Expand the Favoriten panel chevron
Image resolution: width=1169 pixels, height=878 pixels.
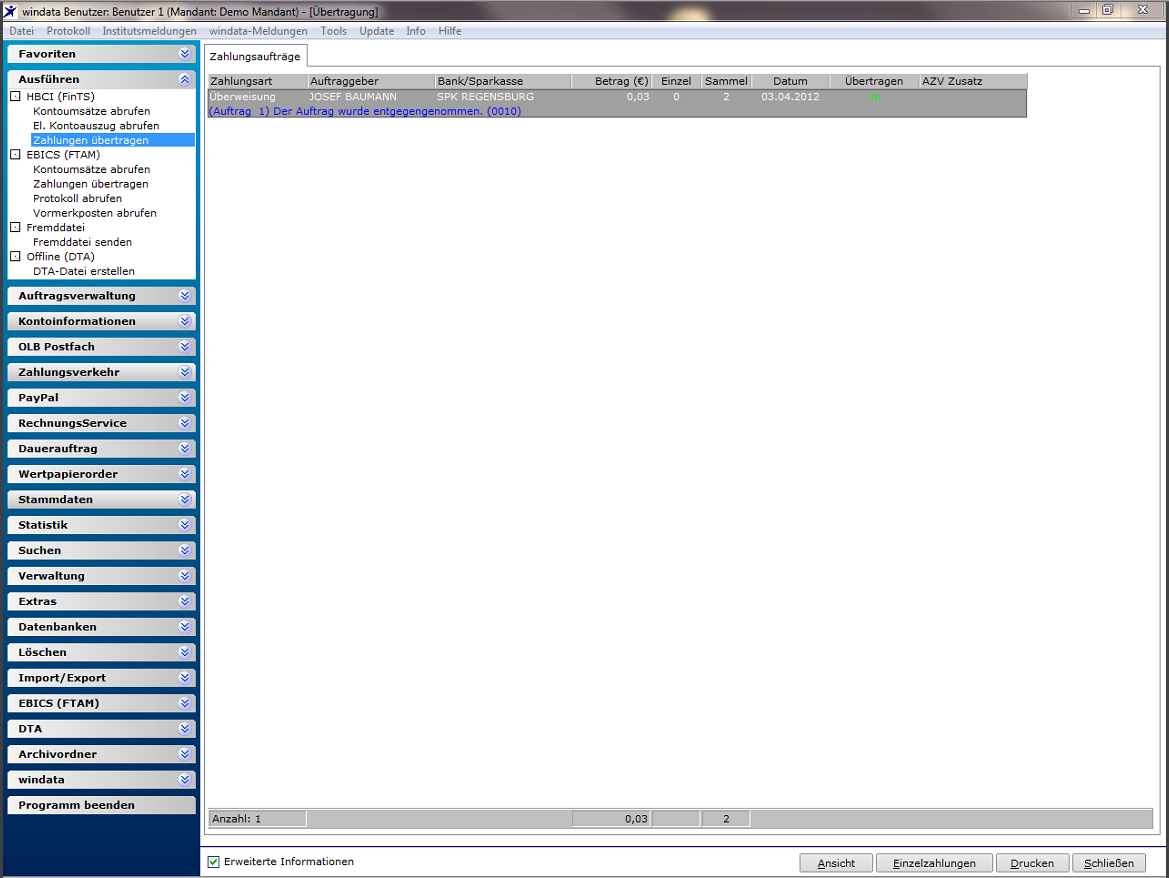click(185, 54)
